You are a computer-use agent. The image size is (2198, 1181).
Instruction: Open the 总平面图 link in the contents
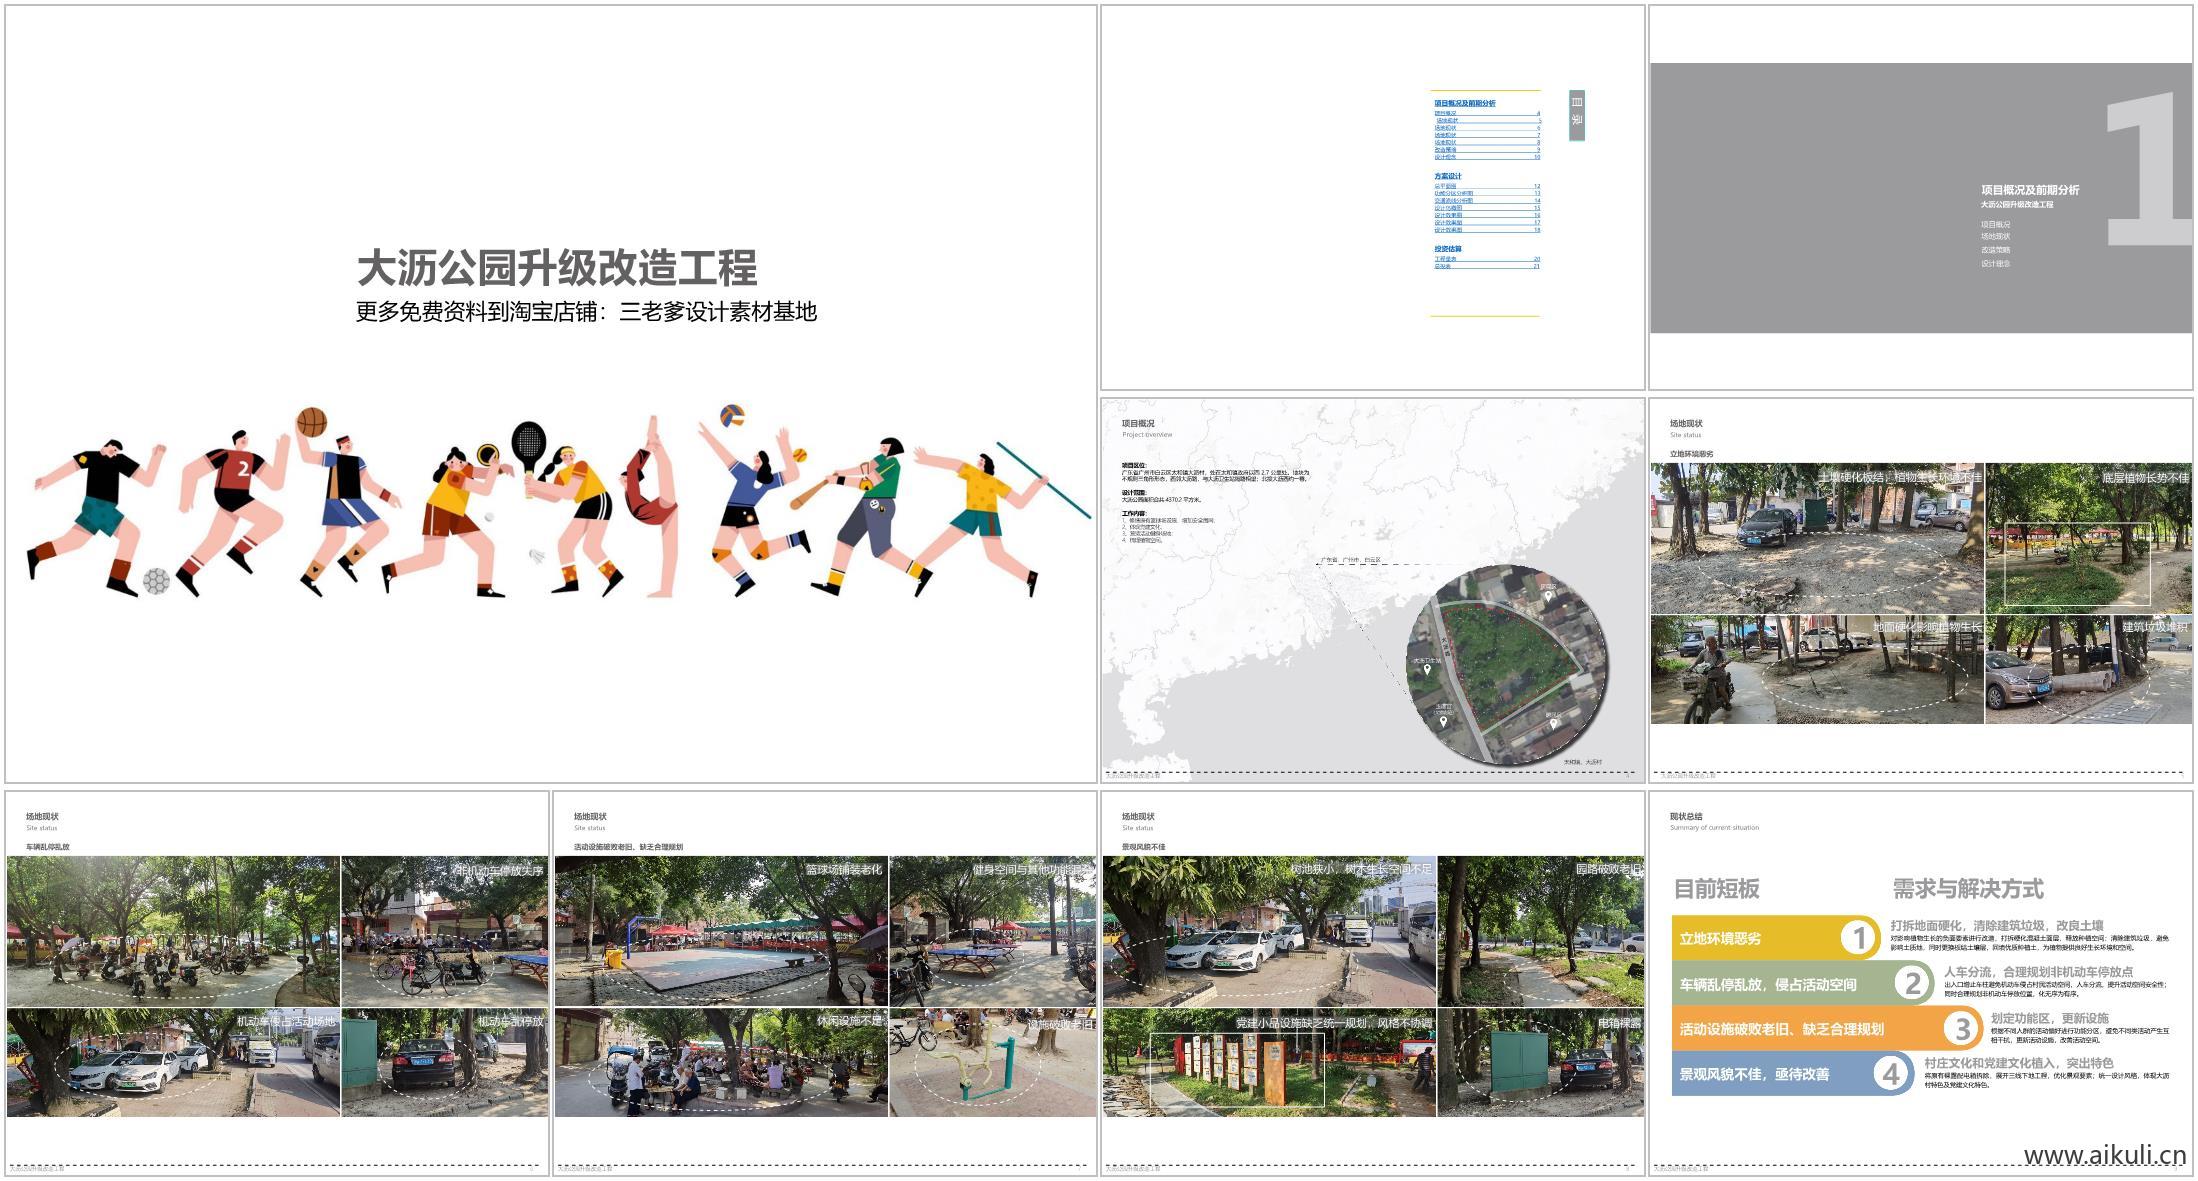pyautogui.click(x=1446, y=187)
